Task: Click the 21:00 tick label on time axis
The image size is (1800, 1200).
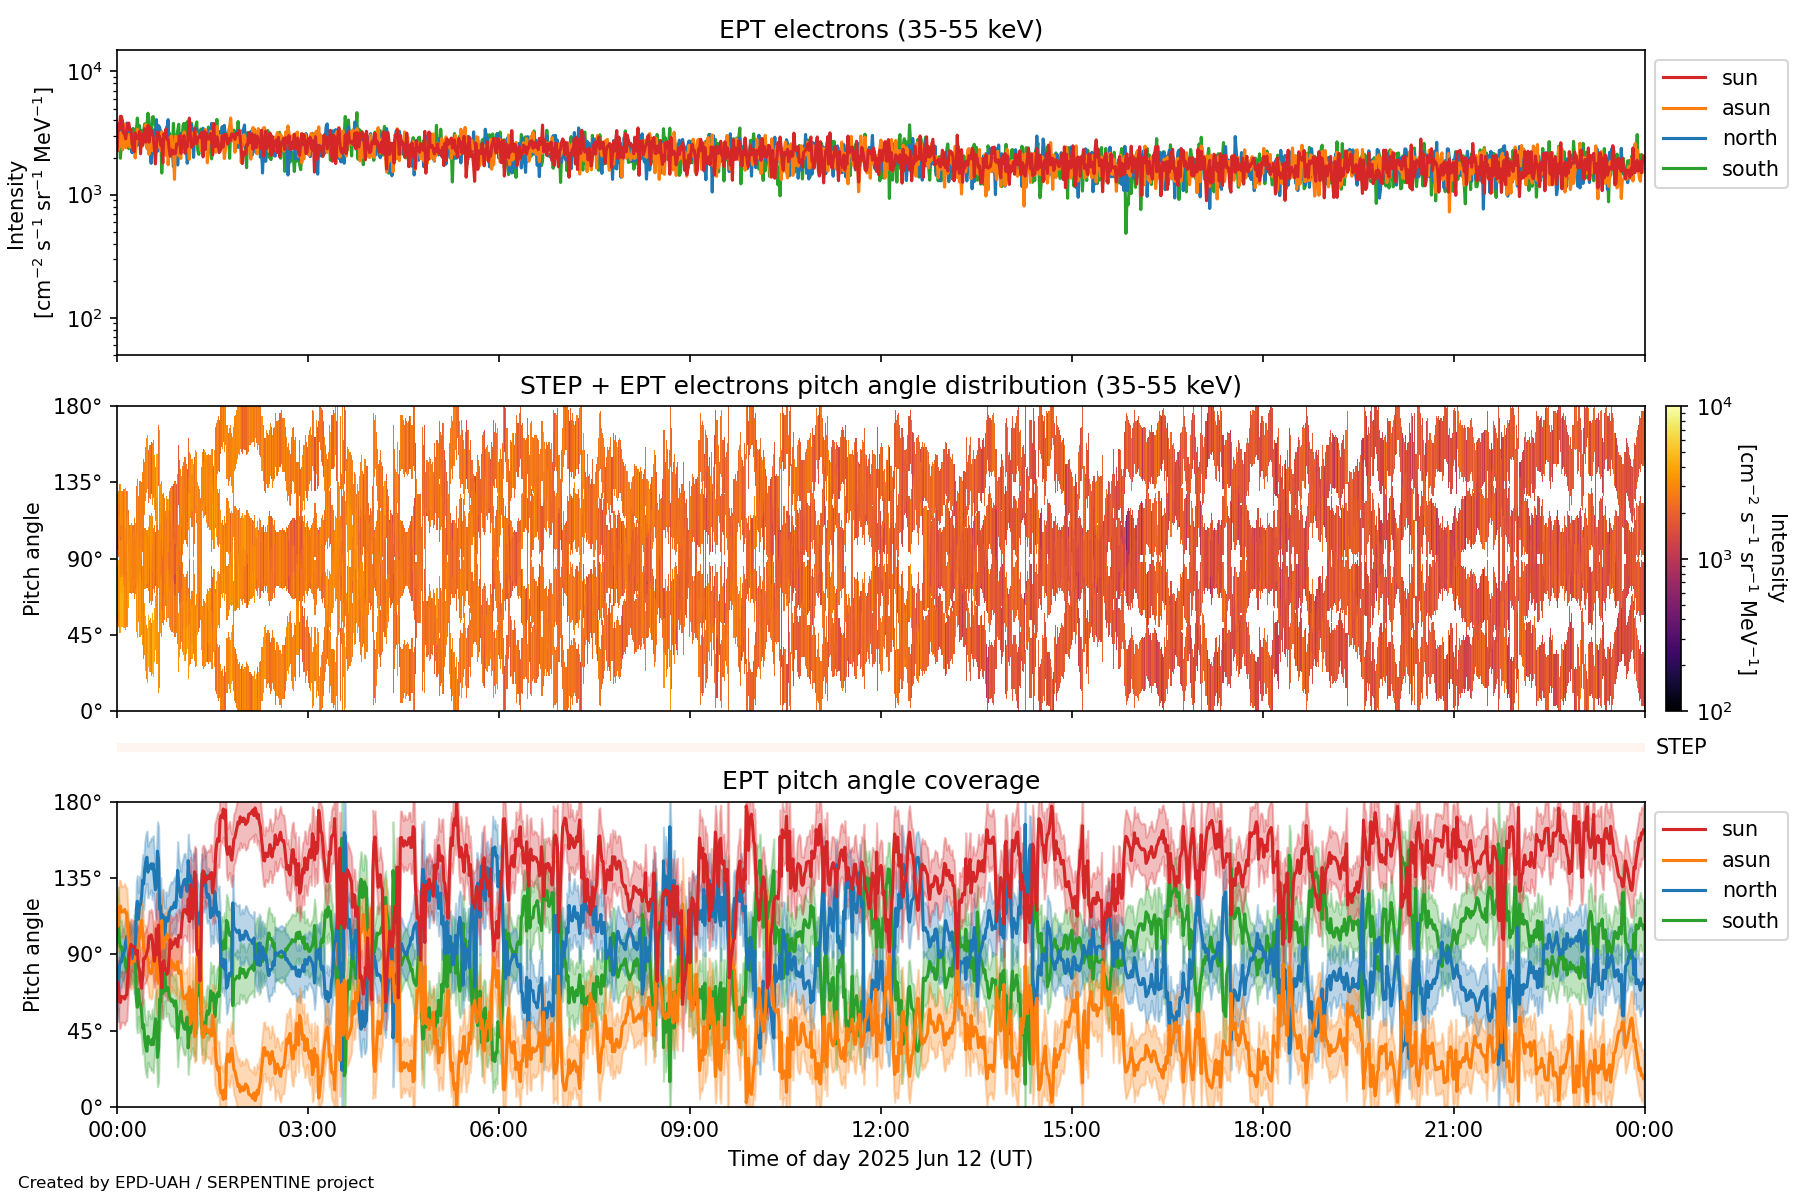Action: point(1453,1130)
